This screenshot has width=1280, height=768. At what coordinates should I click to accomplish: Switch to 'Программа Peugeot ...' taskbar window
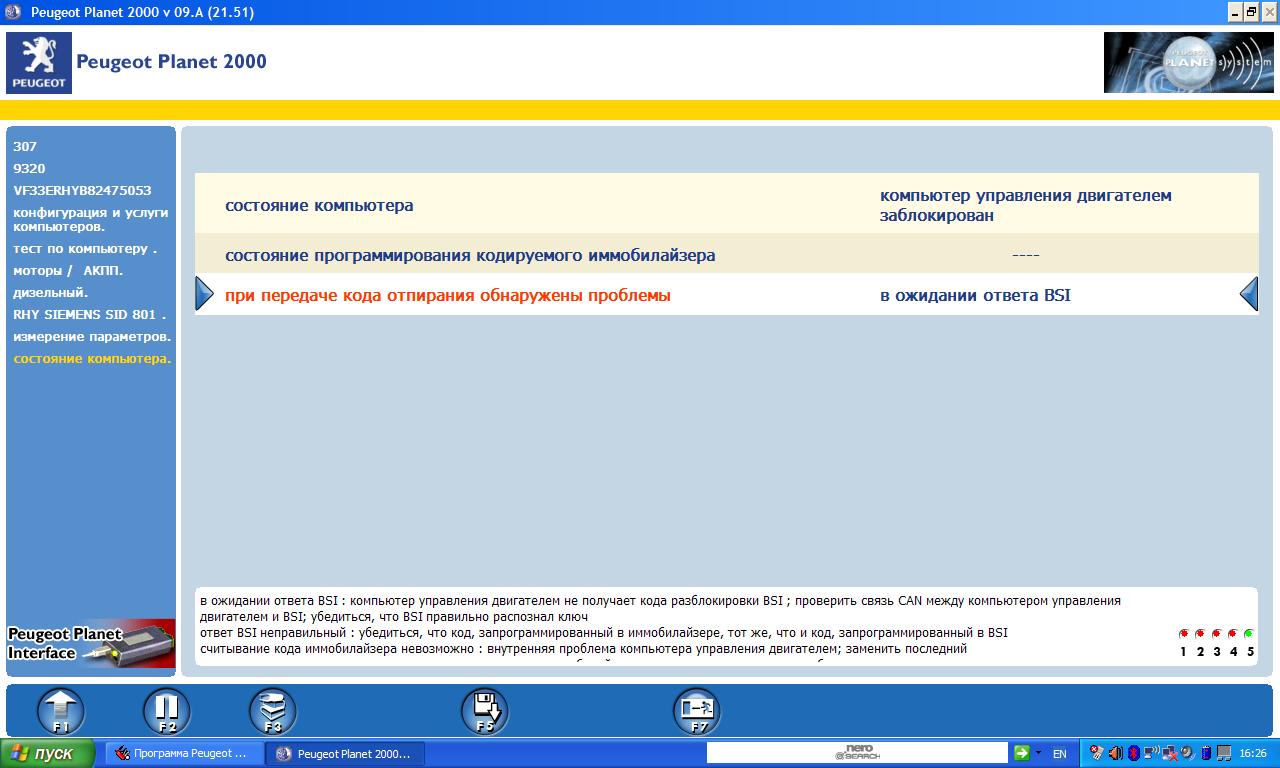184,753
